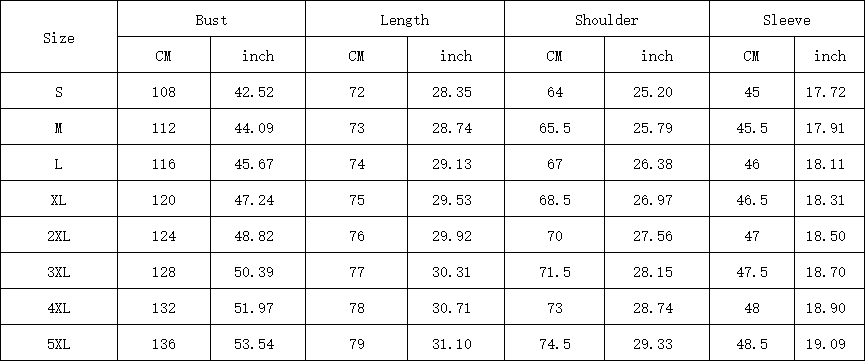Screen dimensions: 865x361
Task: Click the 3XL size row label
Action: point(58,272)
